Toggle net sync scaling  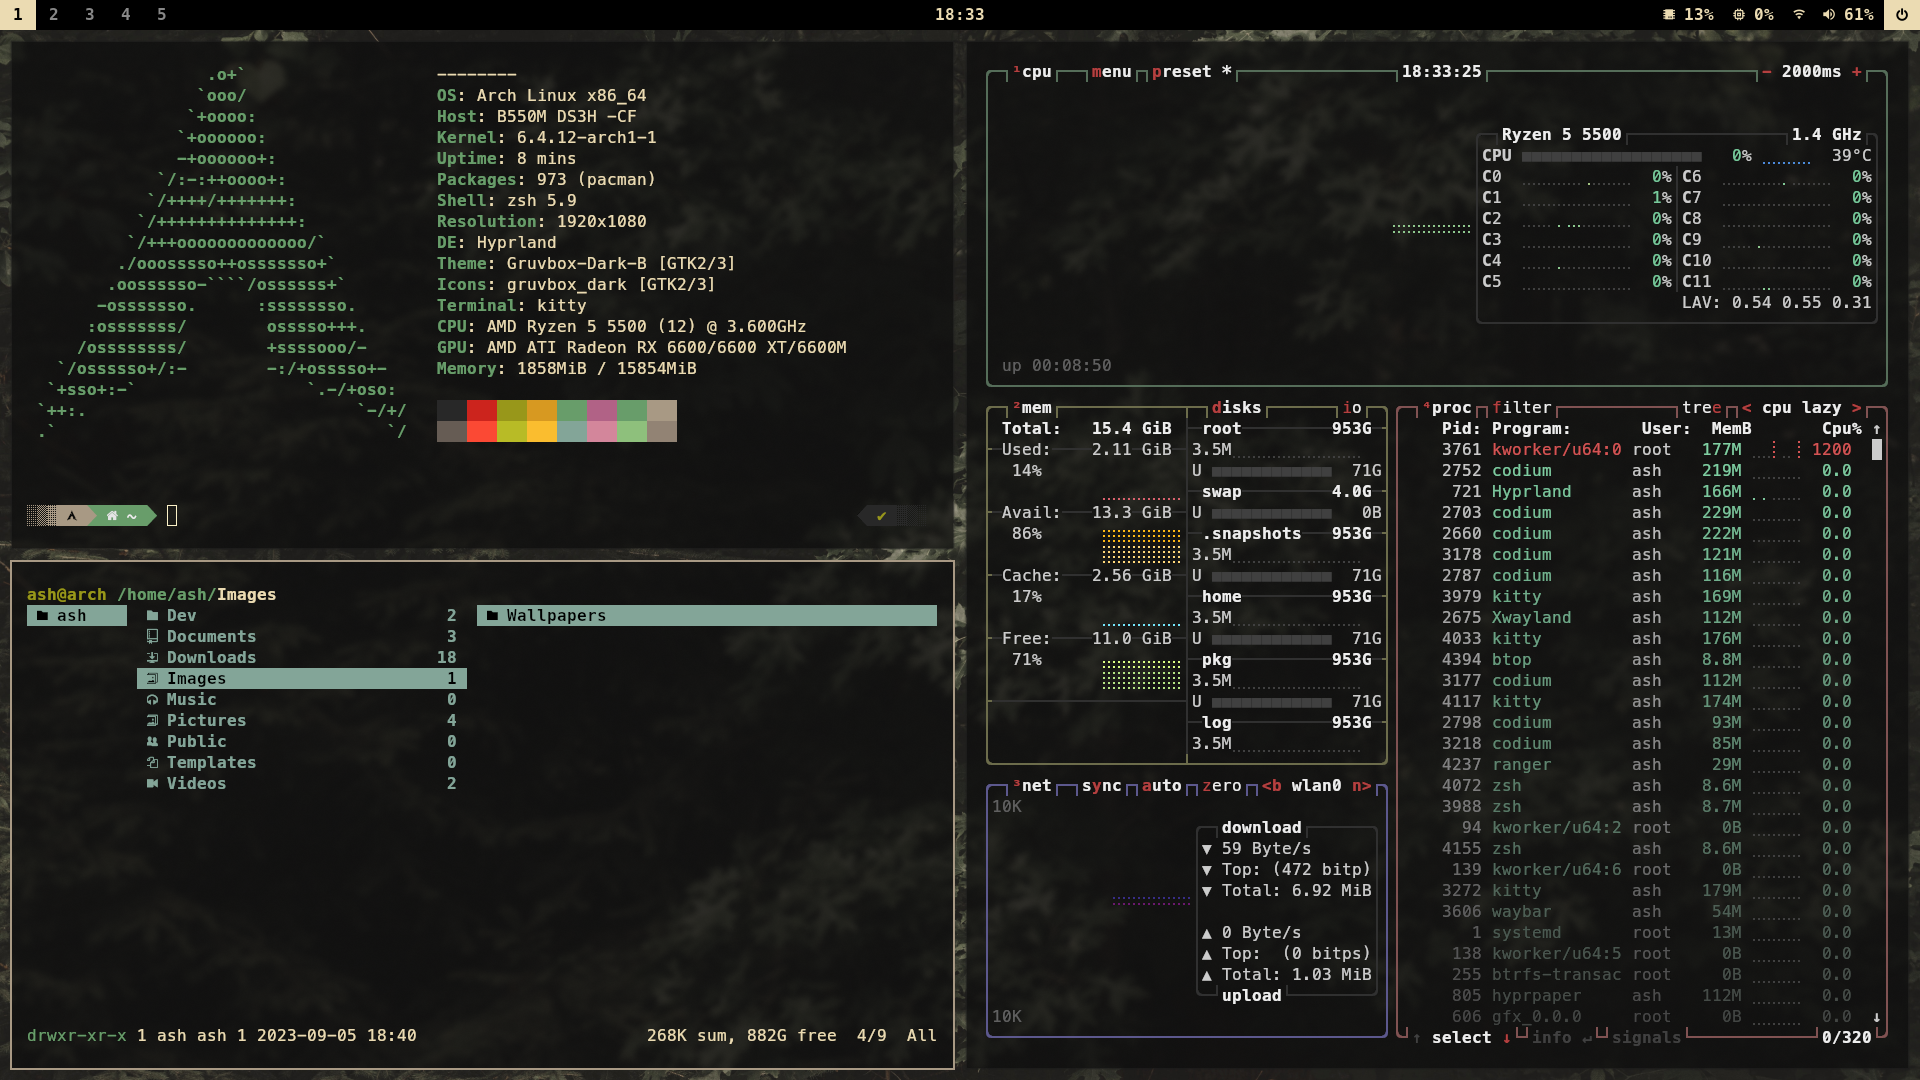click(1101, 786)
